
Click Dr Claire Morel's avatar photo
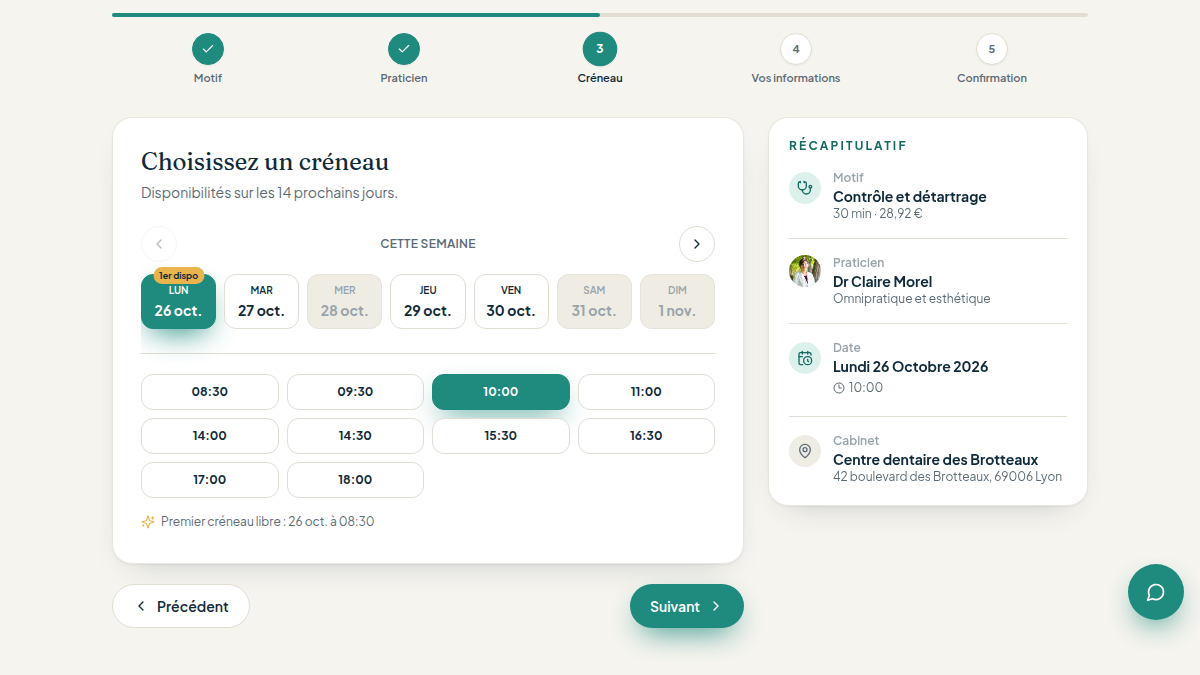pyautogui.click(x=805, y=271)
